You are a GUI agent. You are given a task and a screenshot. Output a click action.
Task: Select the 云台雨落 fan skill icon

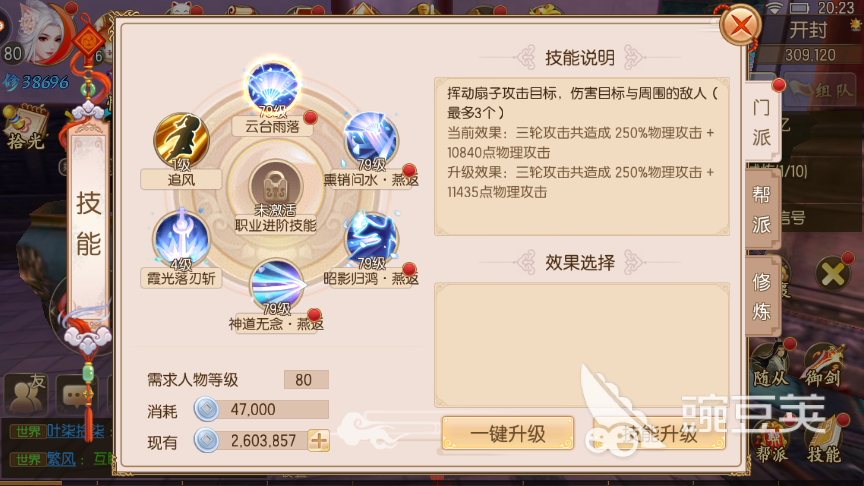point(273,88)
